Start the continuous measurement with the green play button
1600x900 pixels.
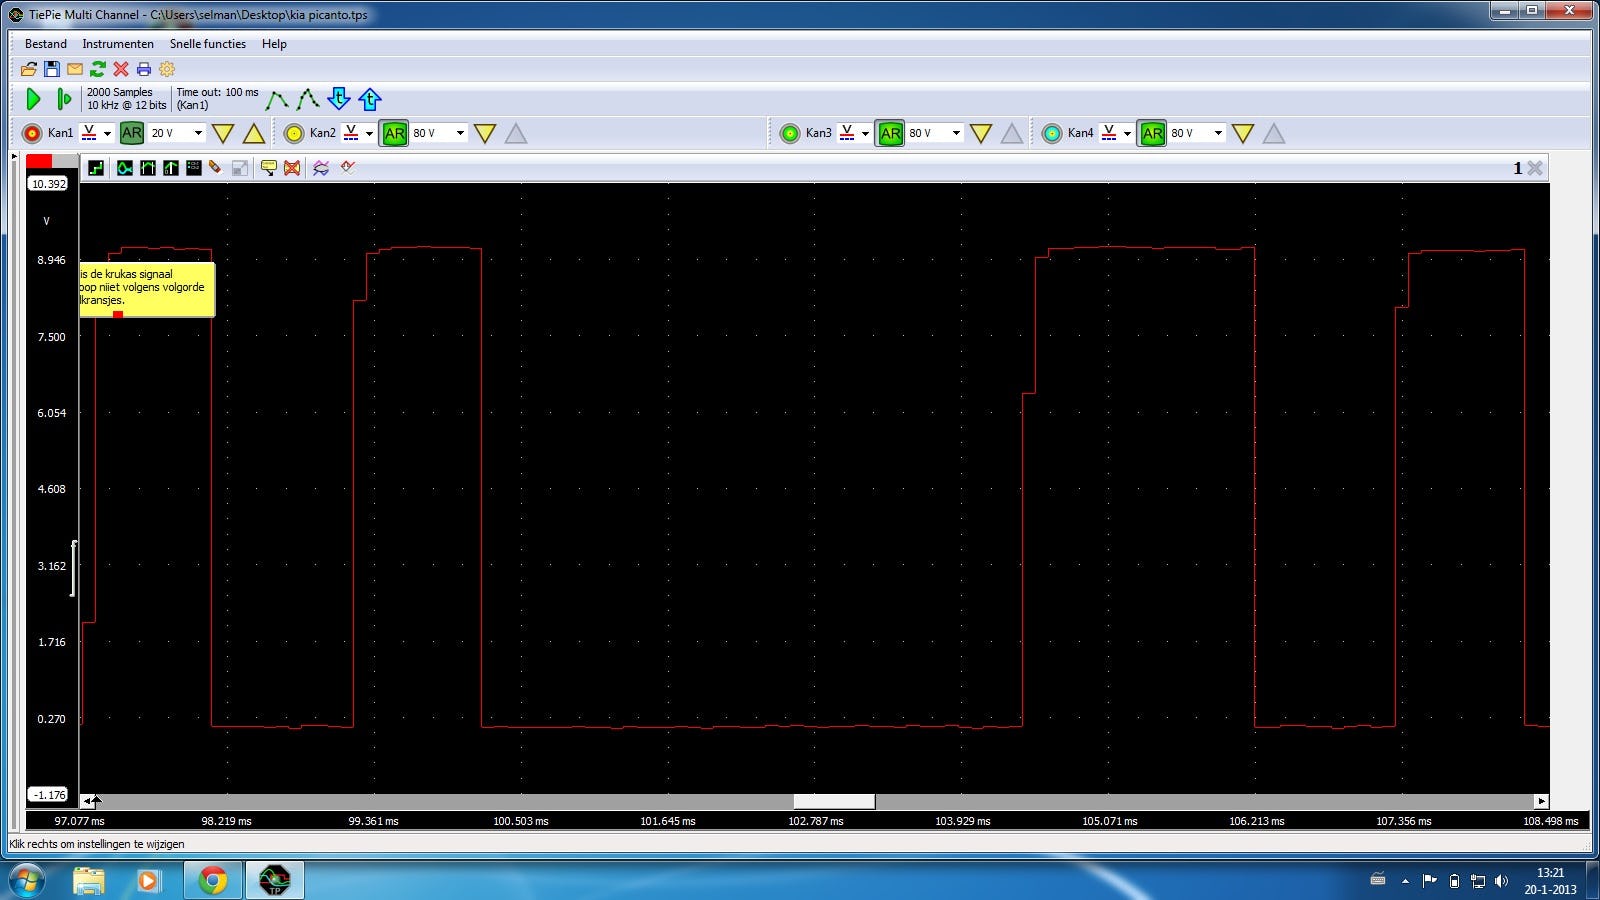(x=33, y=99)
